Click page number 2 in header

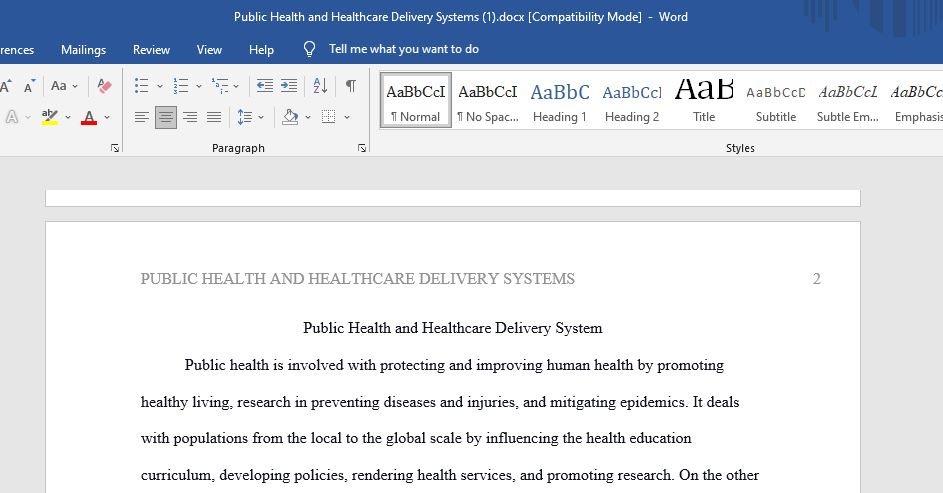pos(816,279)
